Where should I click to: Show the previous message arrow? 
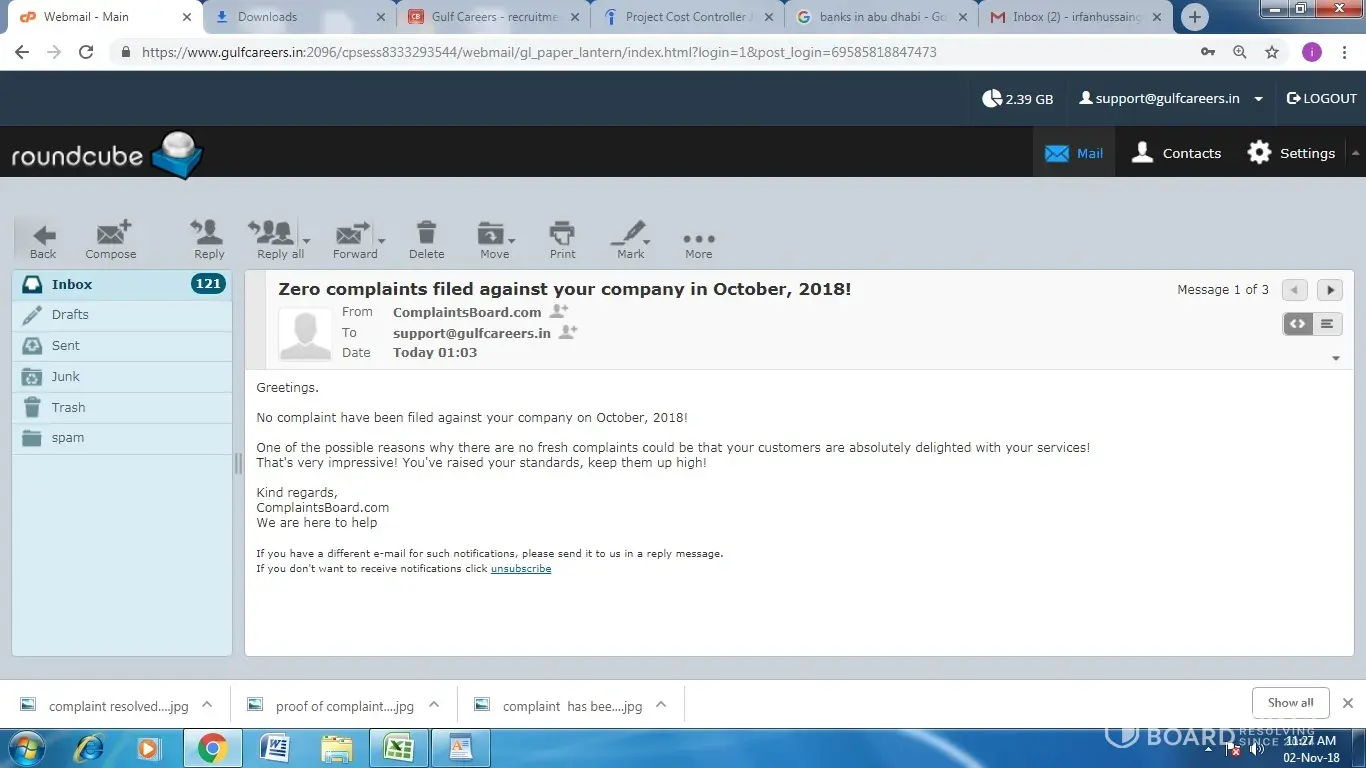click(1295, 290)
